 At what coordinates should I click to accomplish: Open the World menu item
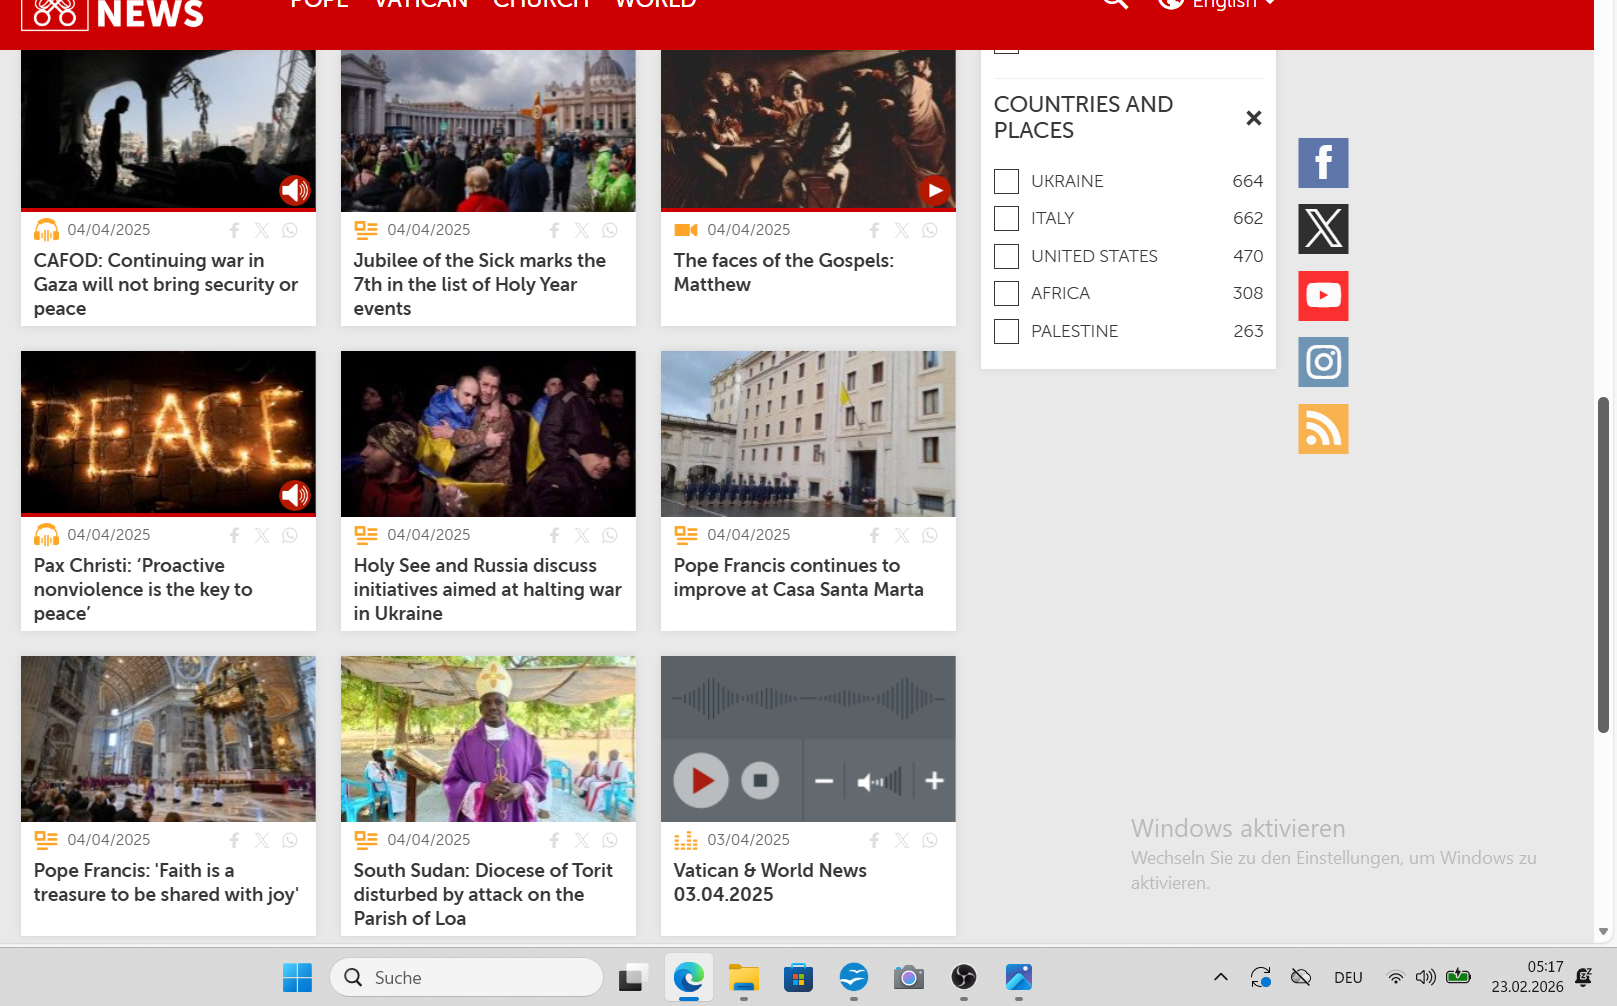(655, 5)
